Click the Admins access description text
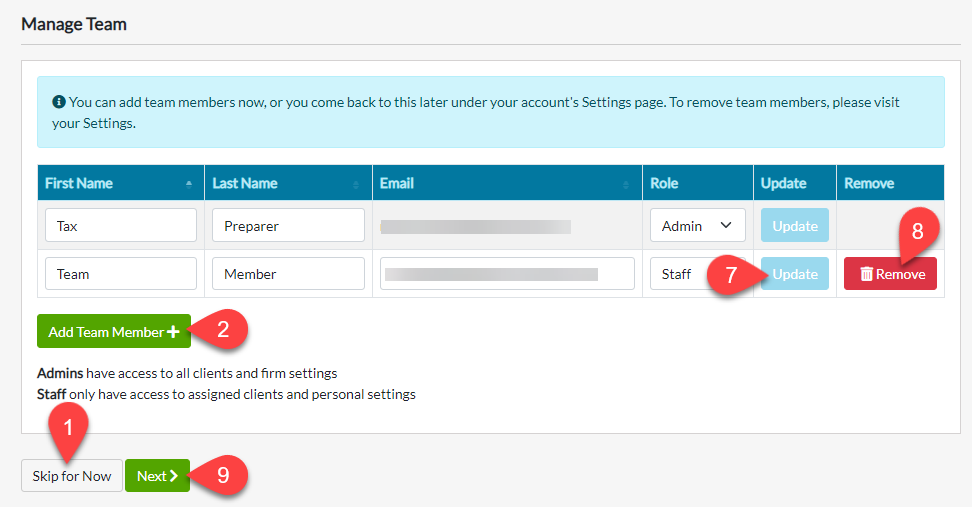Viewport: 972px width, 507px height. click(187, 373)
